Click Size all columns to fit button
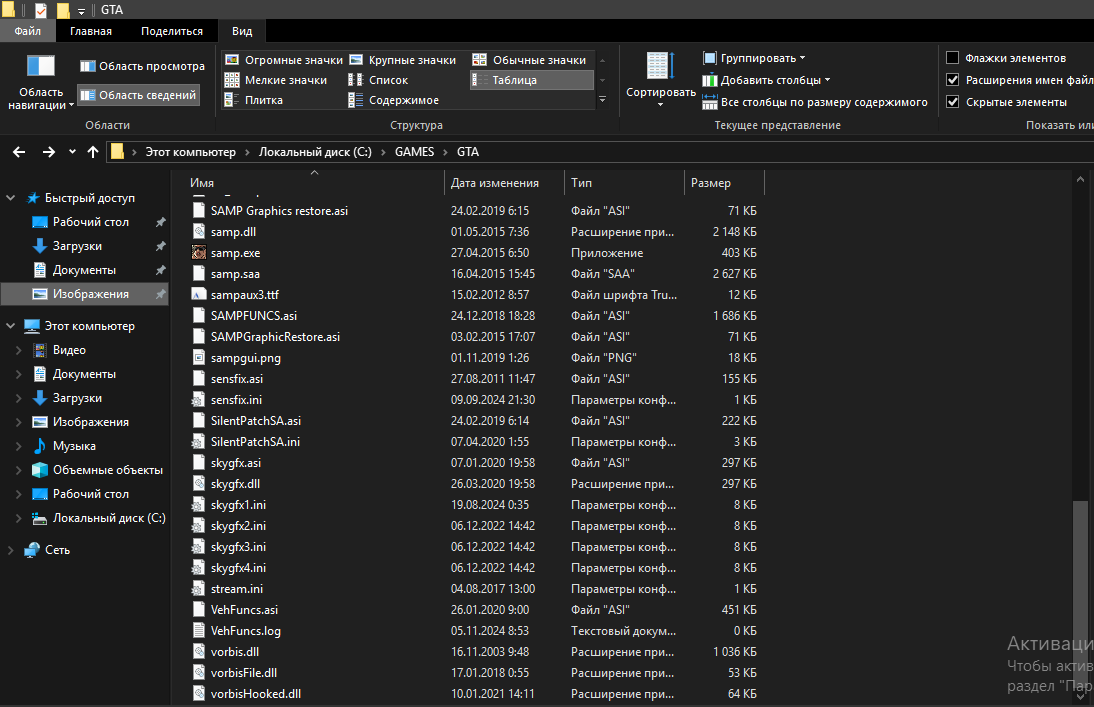Image resolution: width=1094 pixels, height=707 pixels. (x=814, y=102)
